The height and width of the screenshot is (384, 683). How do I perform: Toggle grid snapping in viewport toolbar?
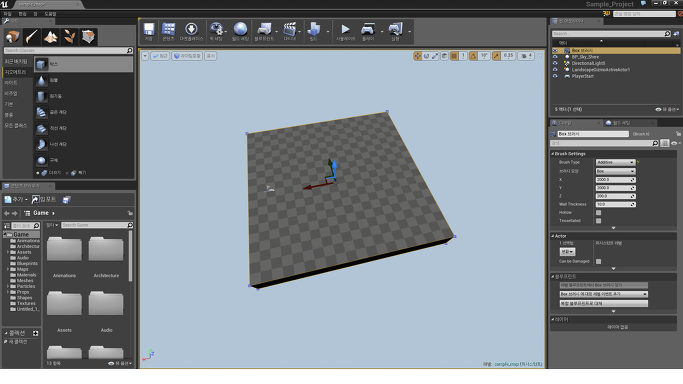click(x=454, y=56)
